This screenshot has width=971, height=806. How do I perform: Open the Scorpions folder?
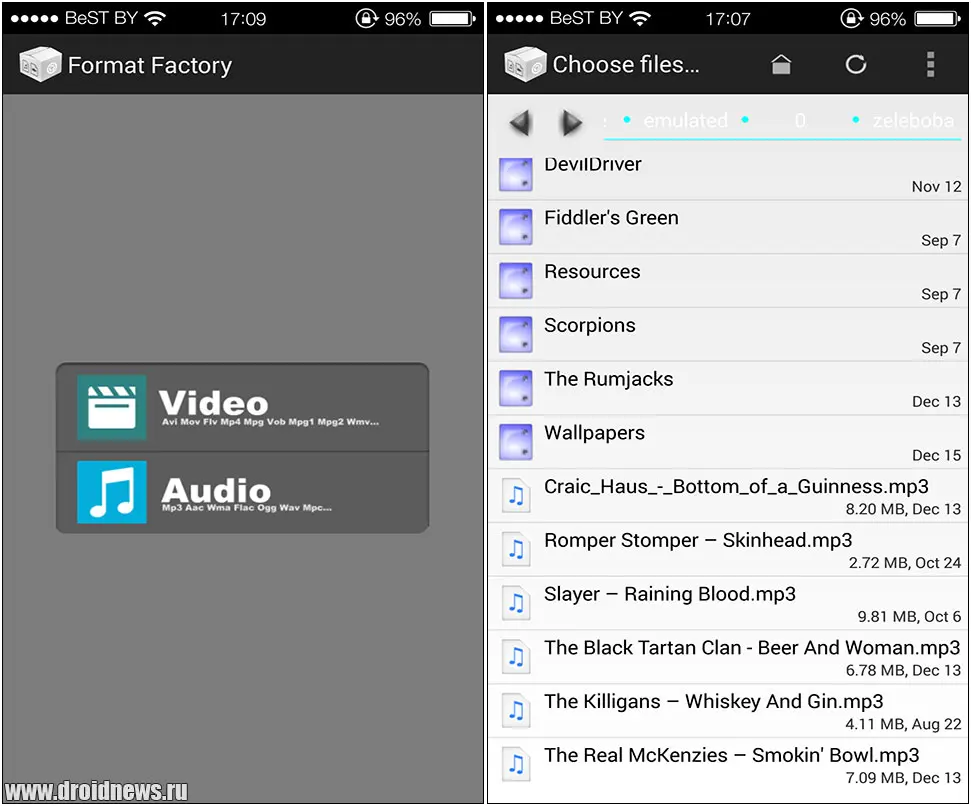pos(728,335)
